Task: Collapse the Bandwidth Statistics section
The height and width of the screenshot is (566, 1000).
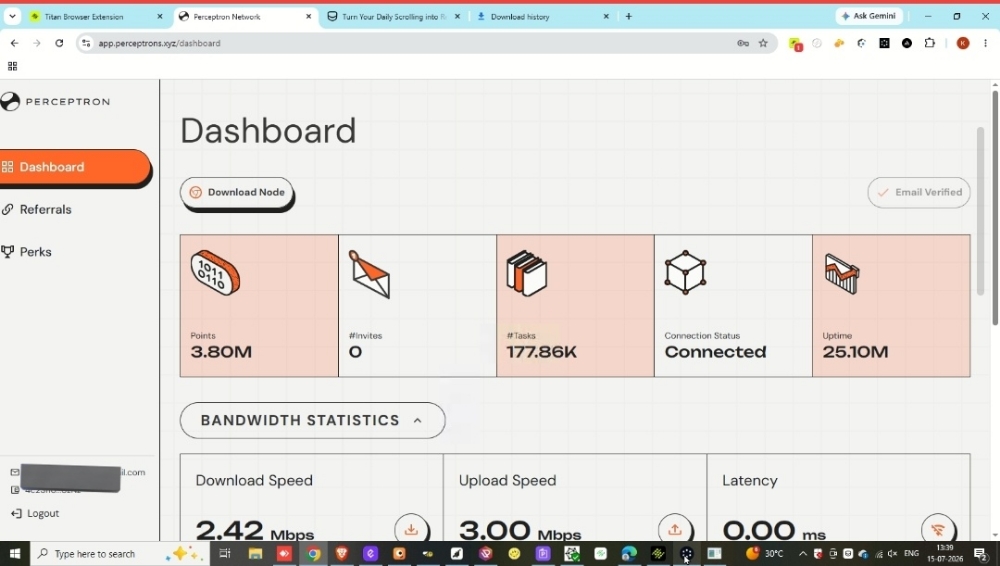Action: [x=312, y=420]
